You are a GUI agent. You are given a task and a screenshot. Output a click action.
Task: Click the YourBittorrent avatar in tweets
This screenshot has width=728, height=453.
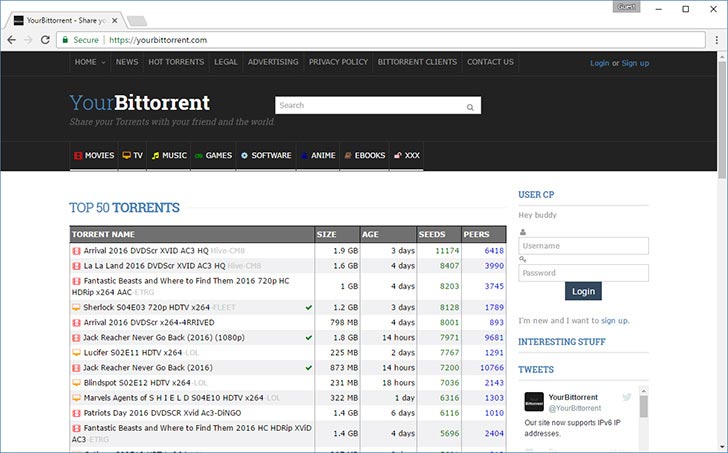click(534, 402)
